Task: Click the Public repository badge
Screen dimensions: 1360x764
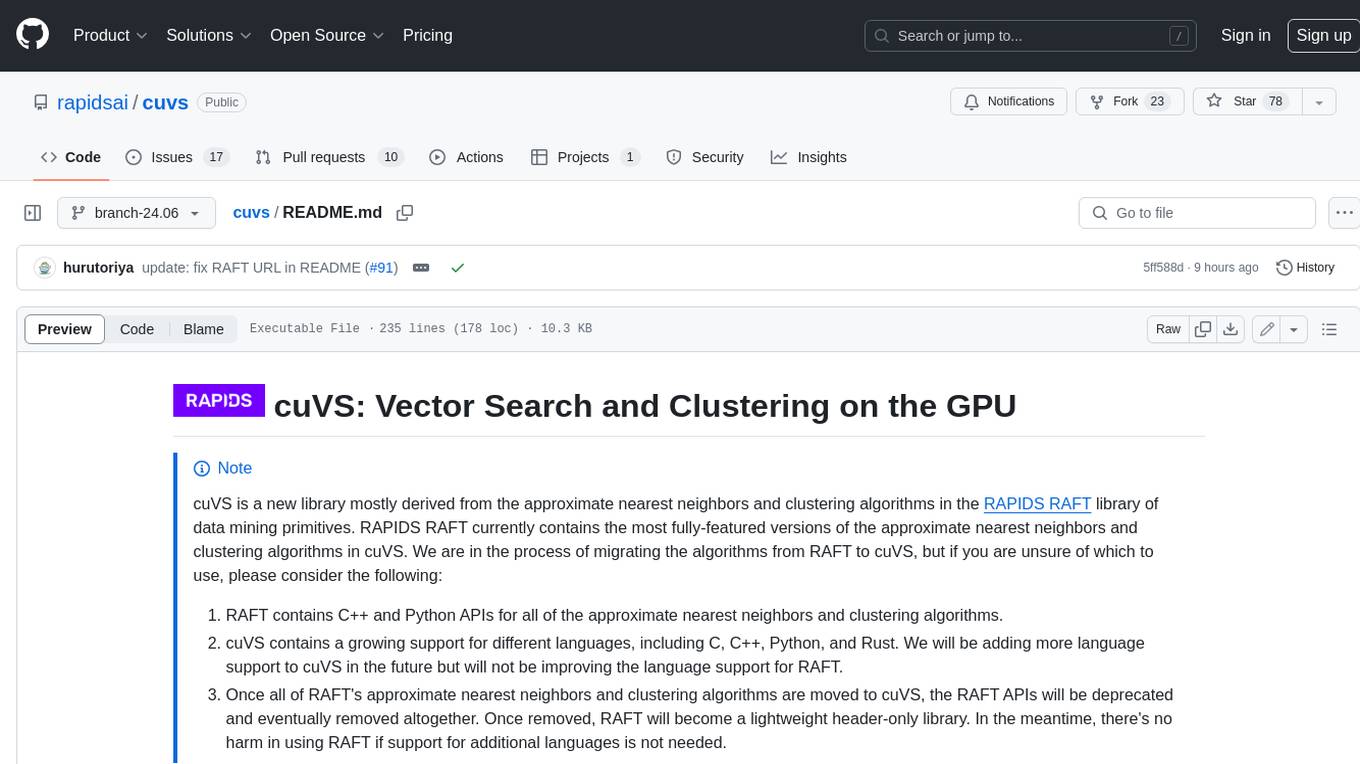Action: pos(222,102)
